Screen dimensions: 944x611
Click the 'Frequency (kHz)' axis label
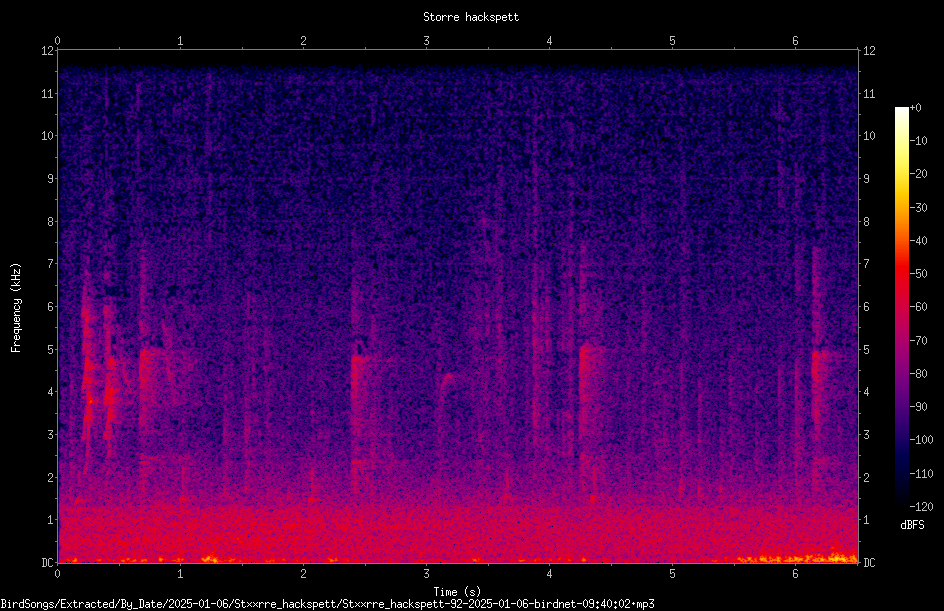(16, 308)
